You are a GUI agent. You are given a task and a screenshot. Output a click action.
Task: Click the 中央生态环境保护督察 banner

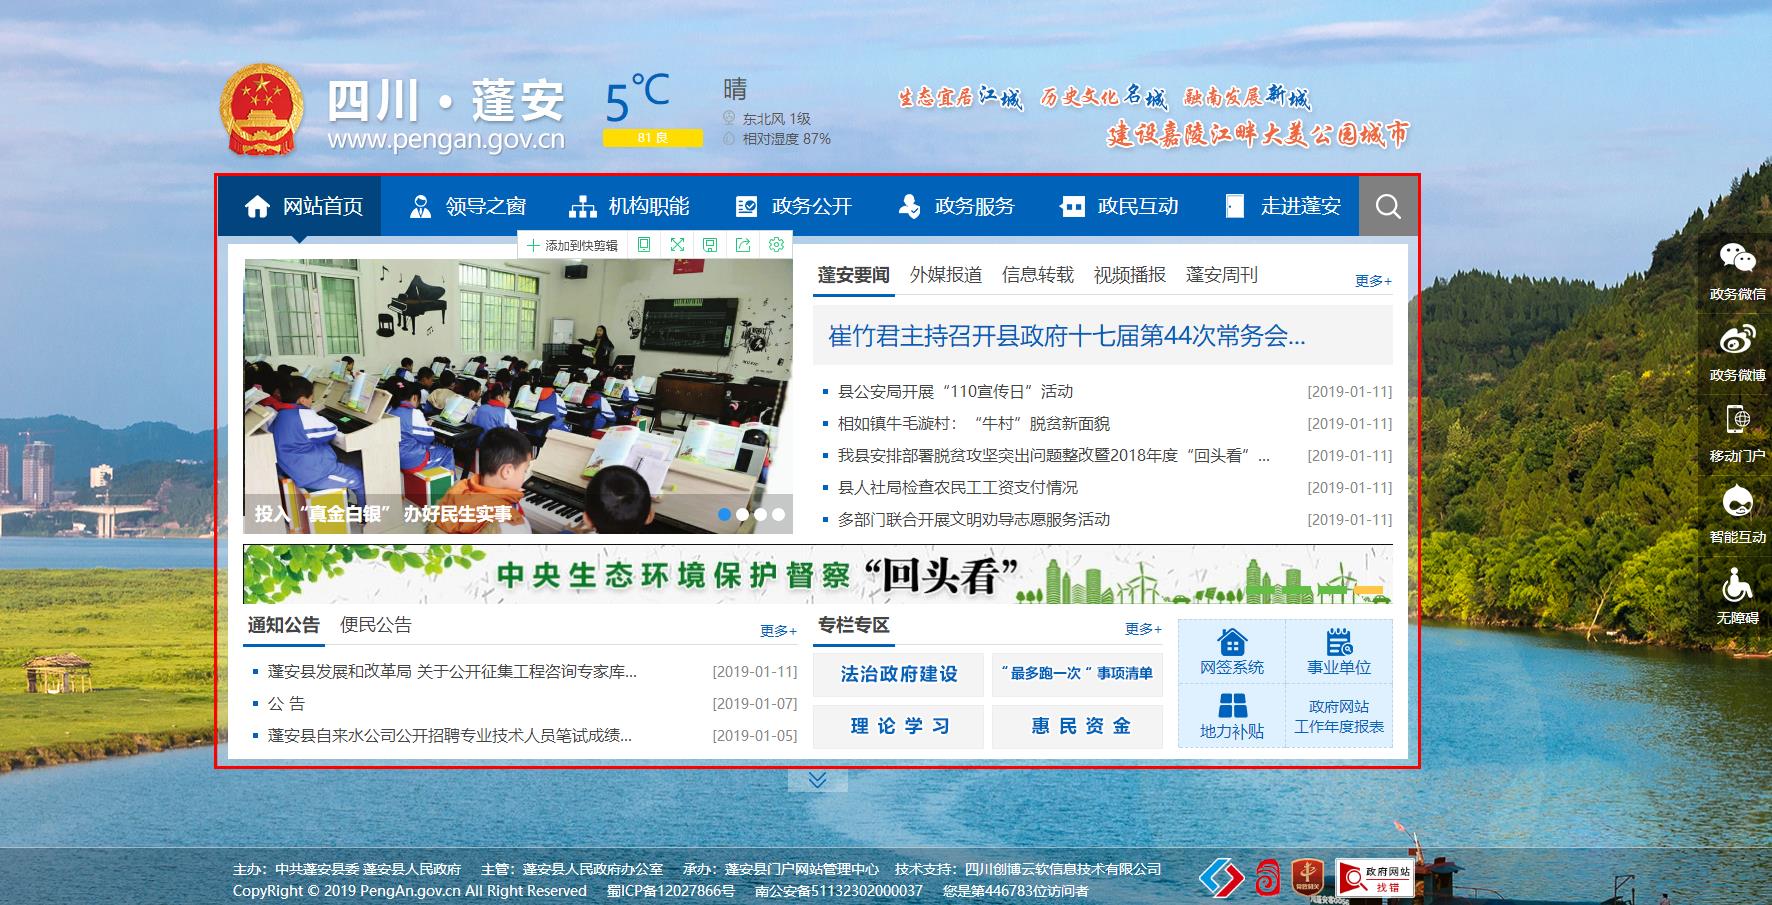[817, 575]
